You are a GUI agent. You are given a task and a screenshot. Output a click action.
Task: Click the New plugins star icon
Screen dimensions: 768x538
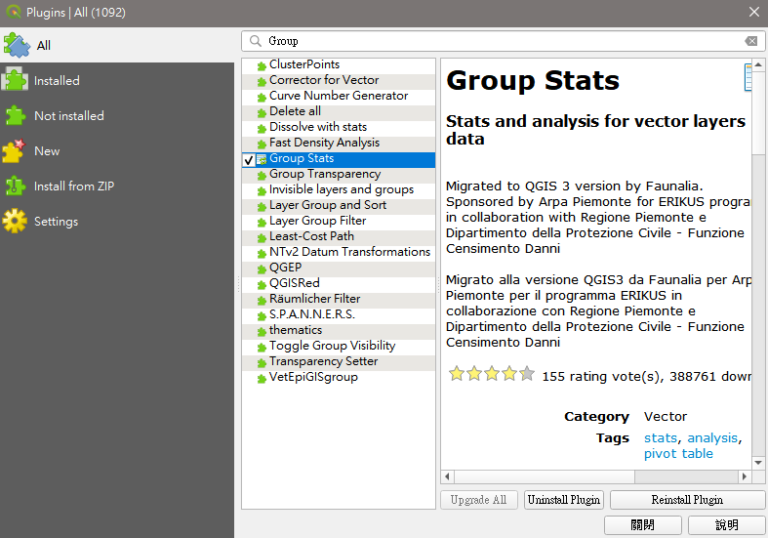click(15, 151)
